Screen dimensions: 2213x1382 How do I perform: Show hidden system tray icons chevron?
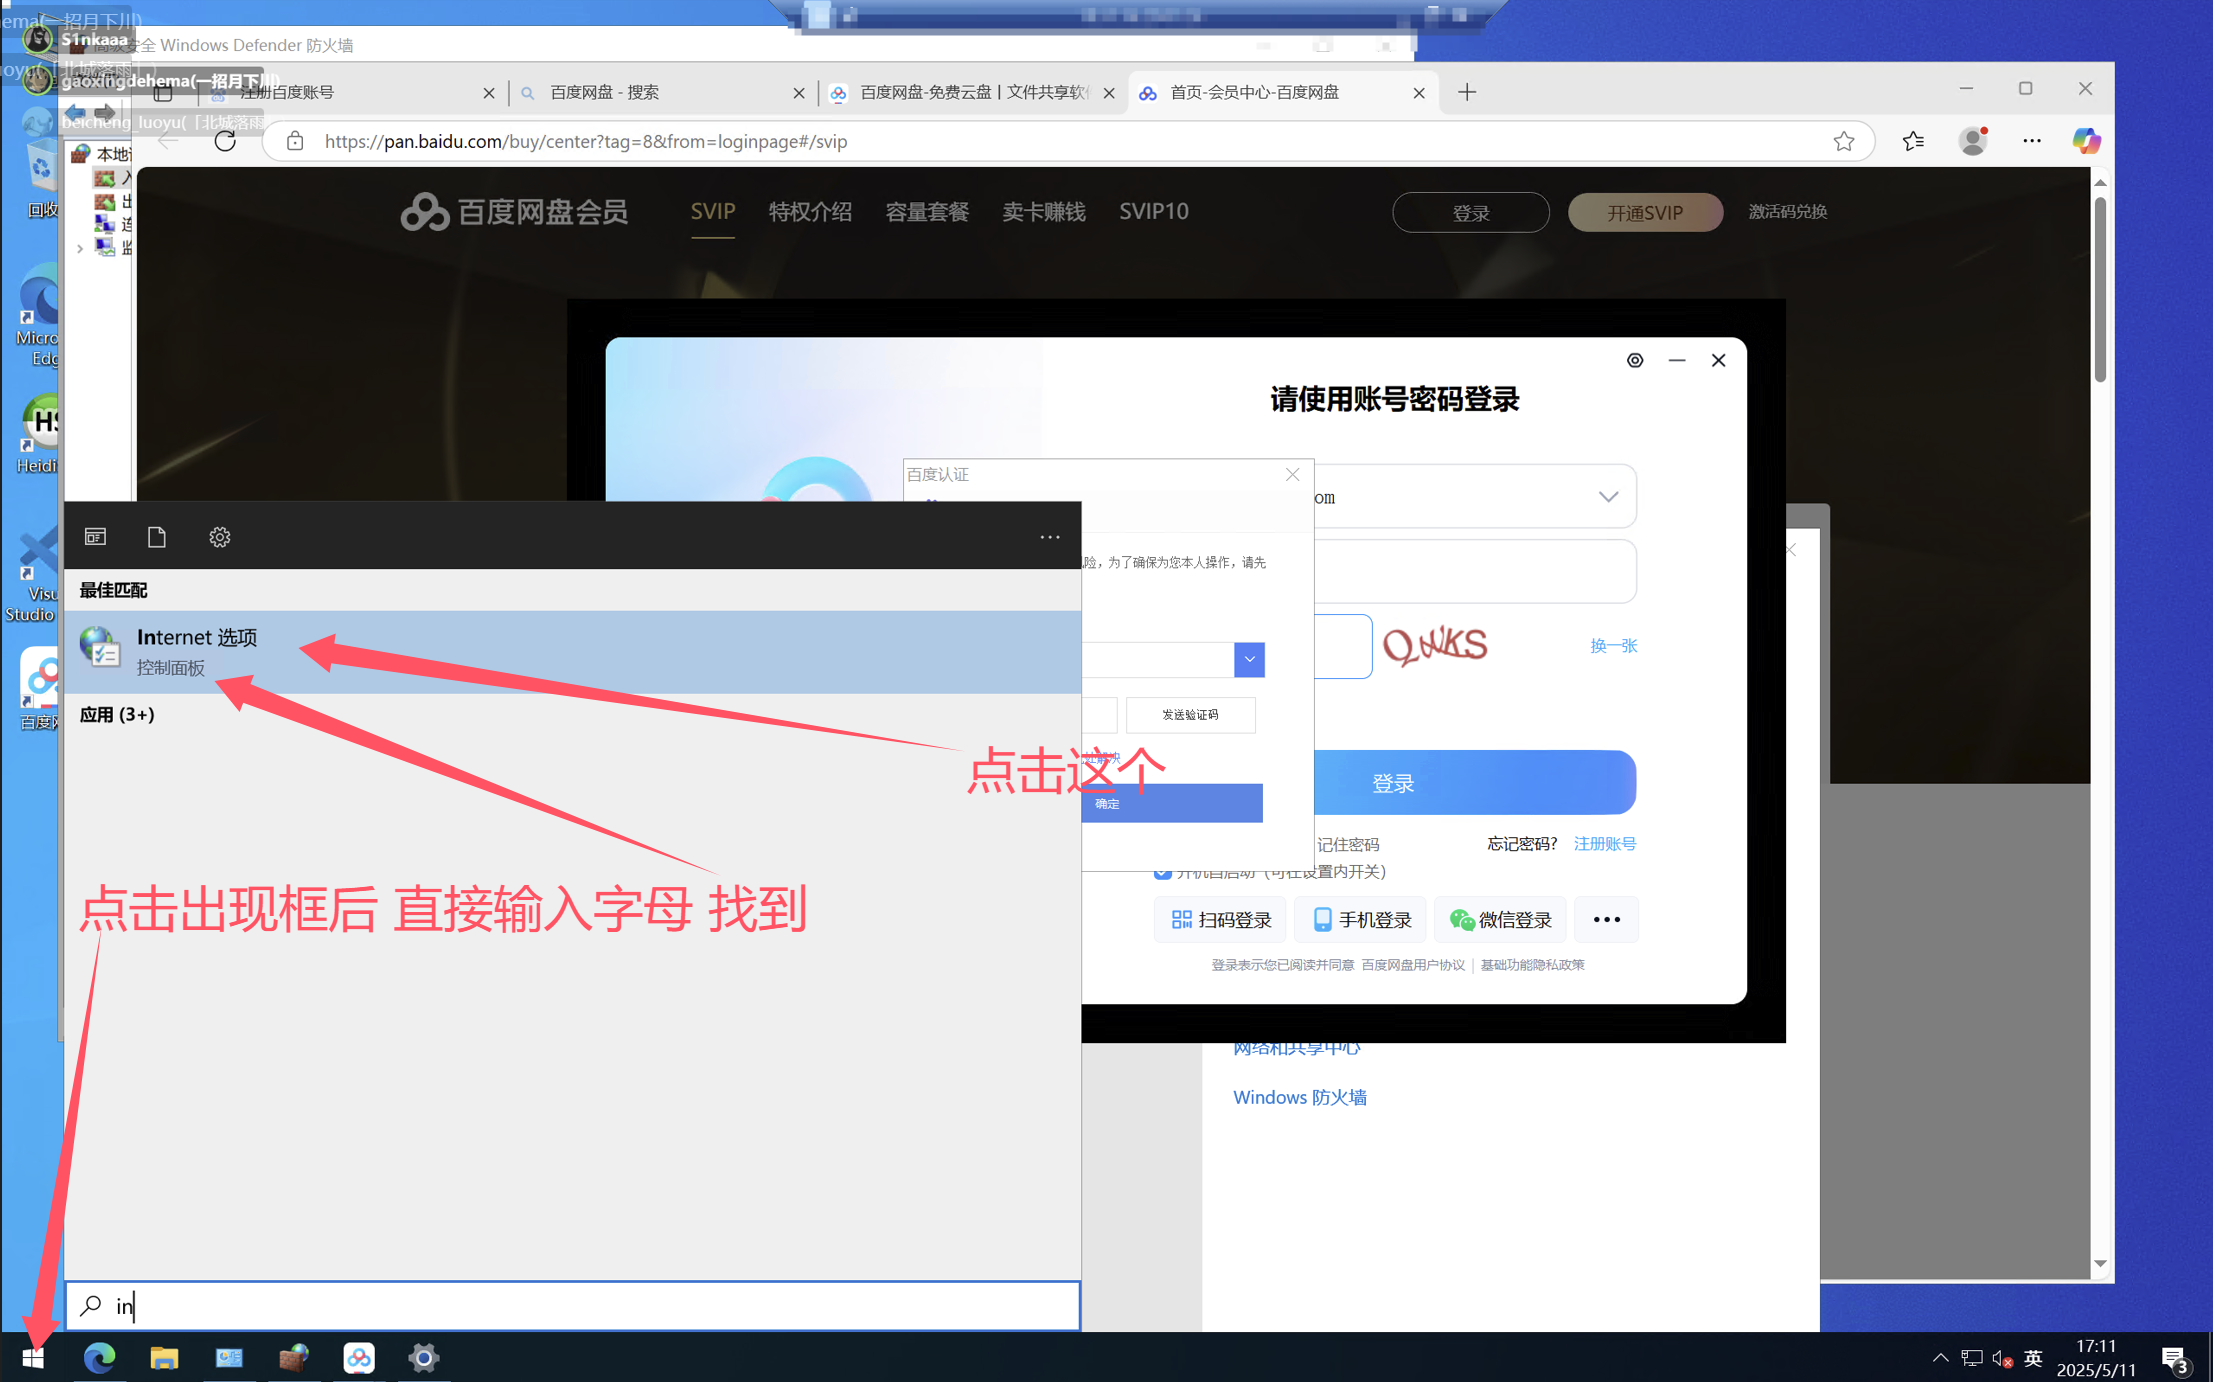[x=1941, y=1357]
